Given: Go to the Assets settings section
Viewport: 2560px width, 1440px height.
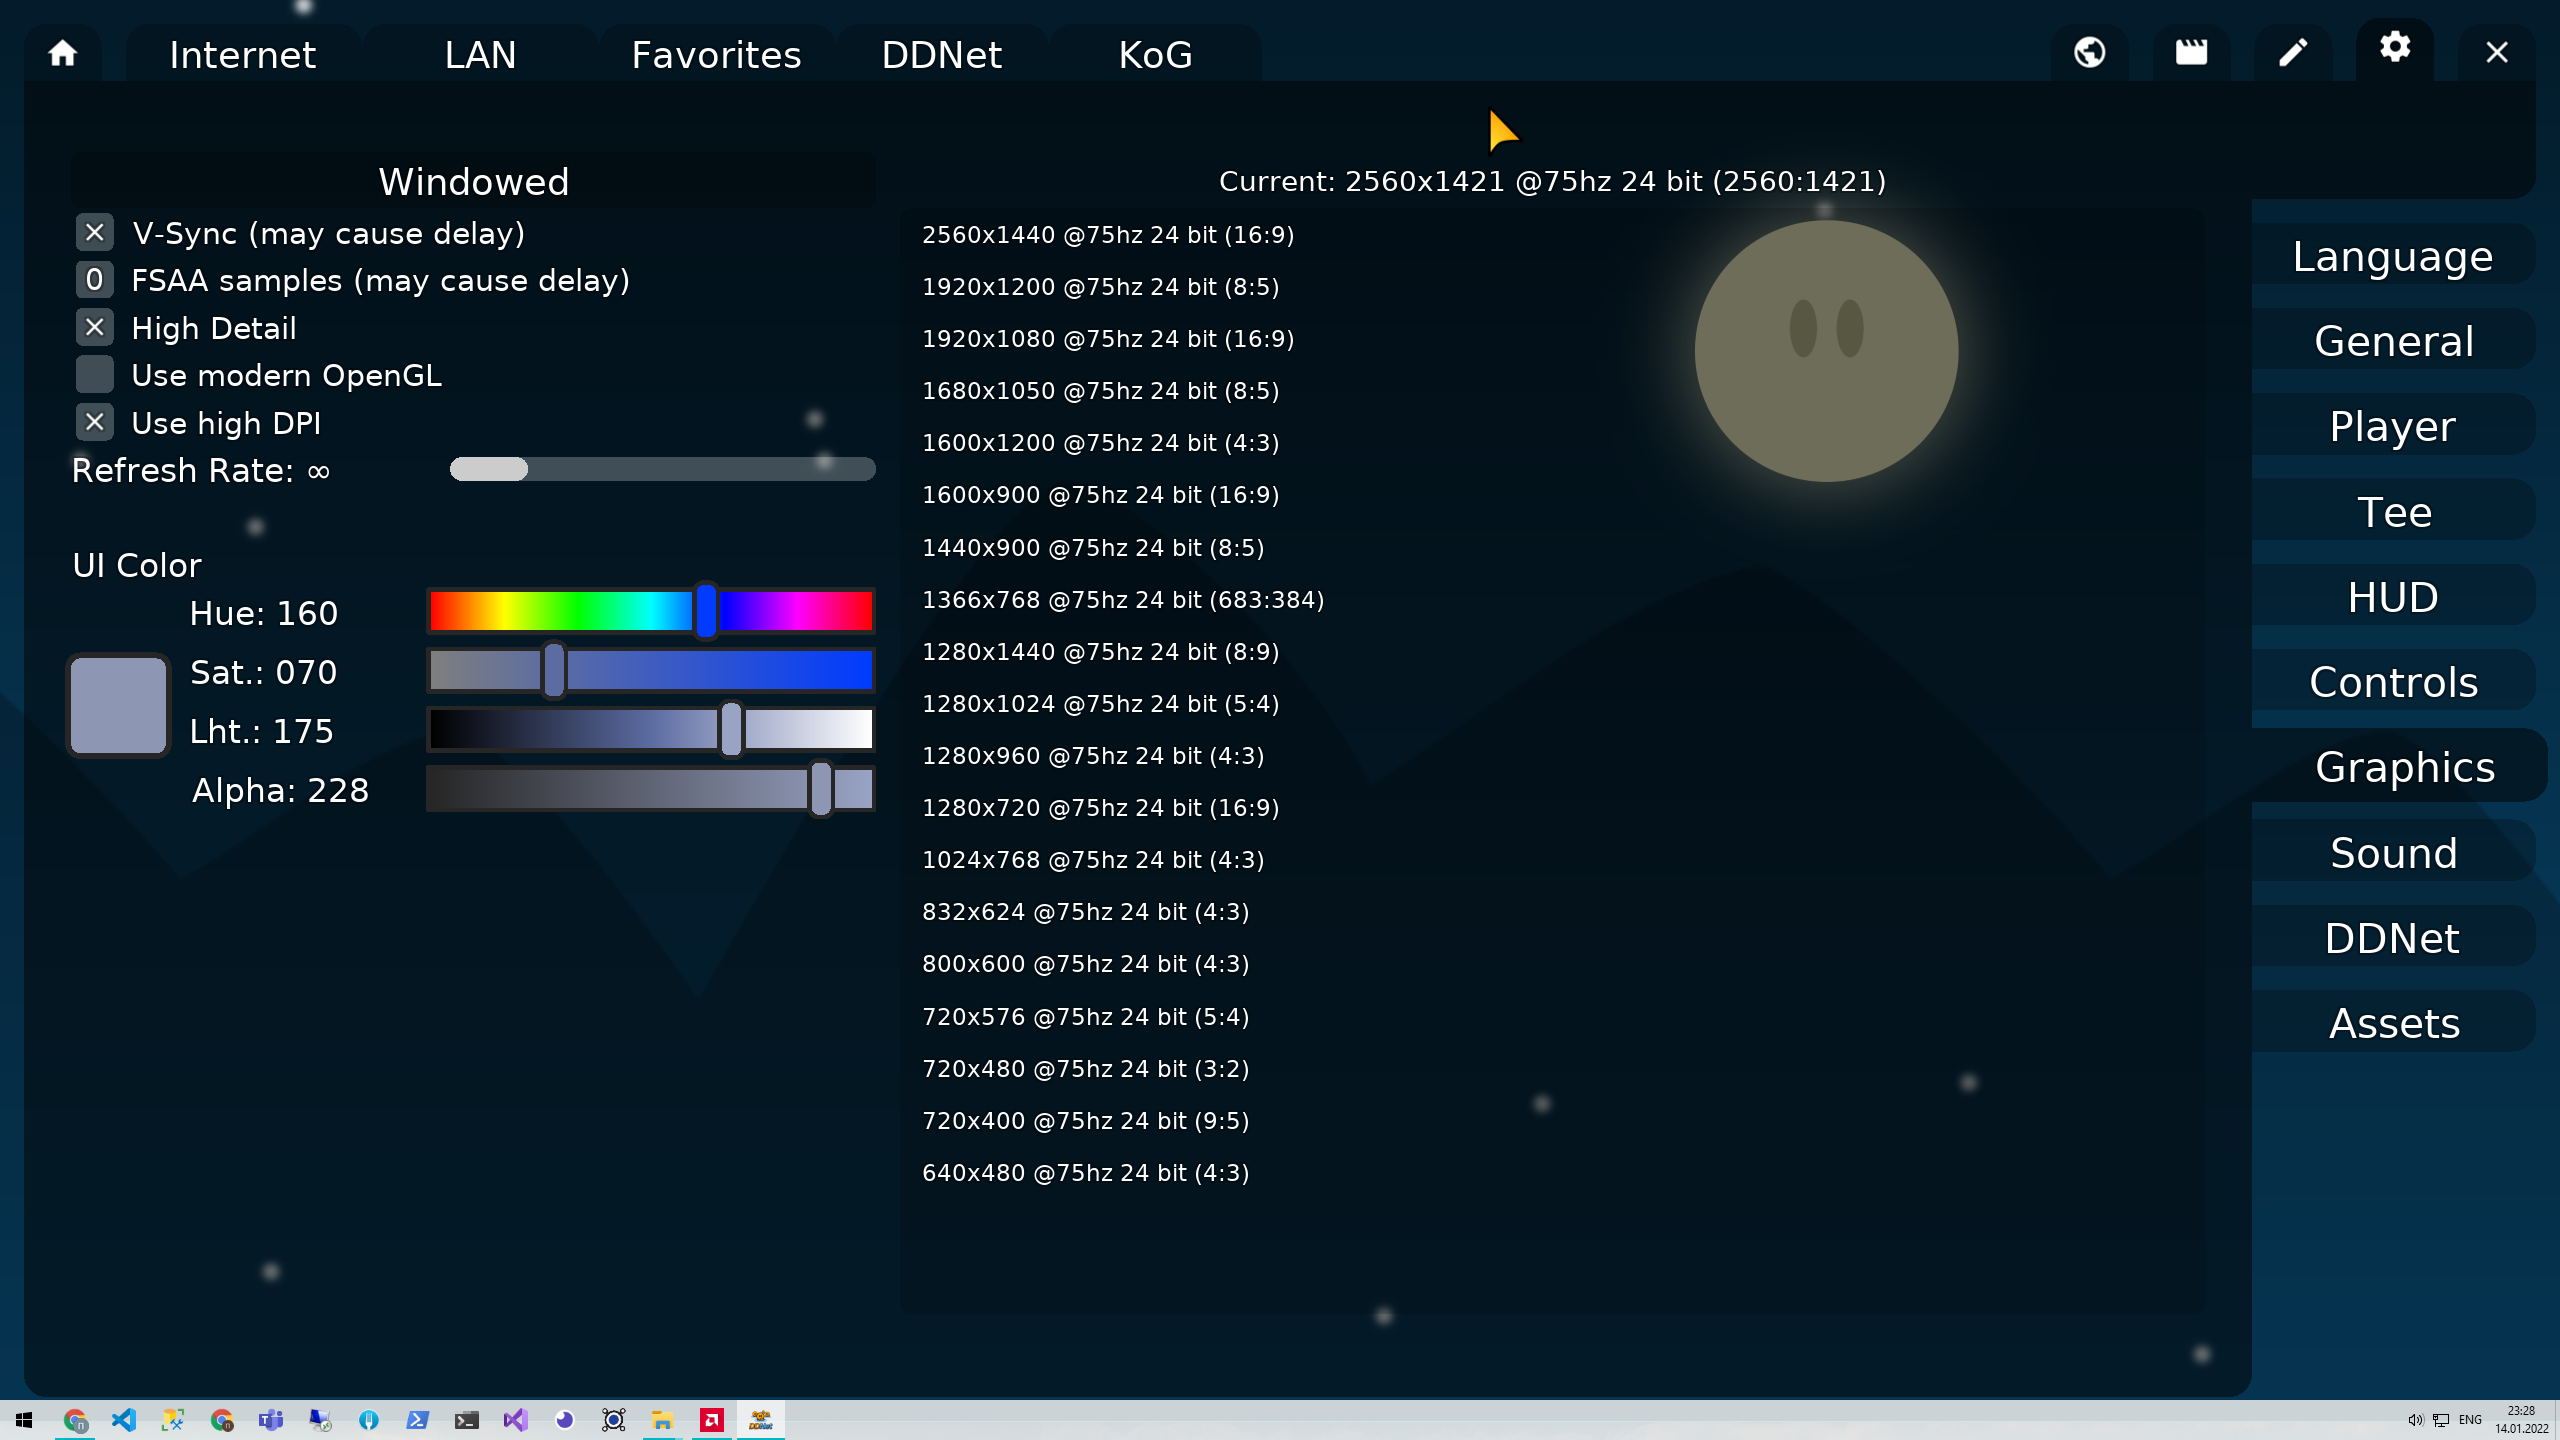Looking at the screenshot, I should click(x=2393, y=1023).
